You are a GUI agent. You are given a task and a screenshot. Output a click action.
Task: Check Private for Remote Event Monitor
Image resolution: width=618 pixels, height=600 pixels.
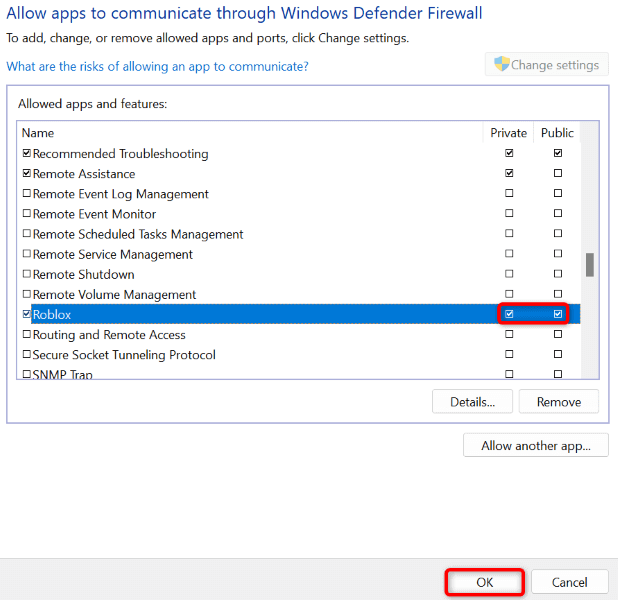click(x=509, y=214)
